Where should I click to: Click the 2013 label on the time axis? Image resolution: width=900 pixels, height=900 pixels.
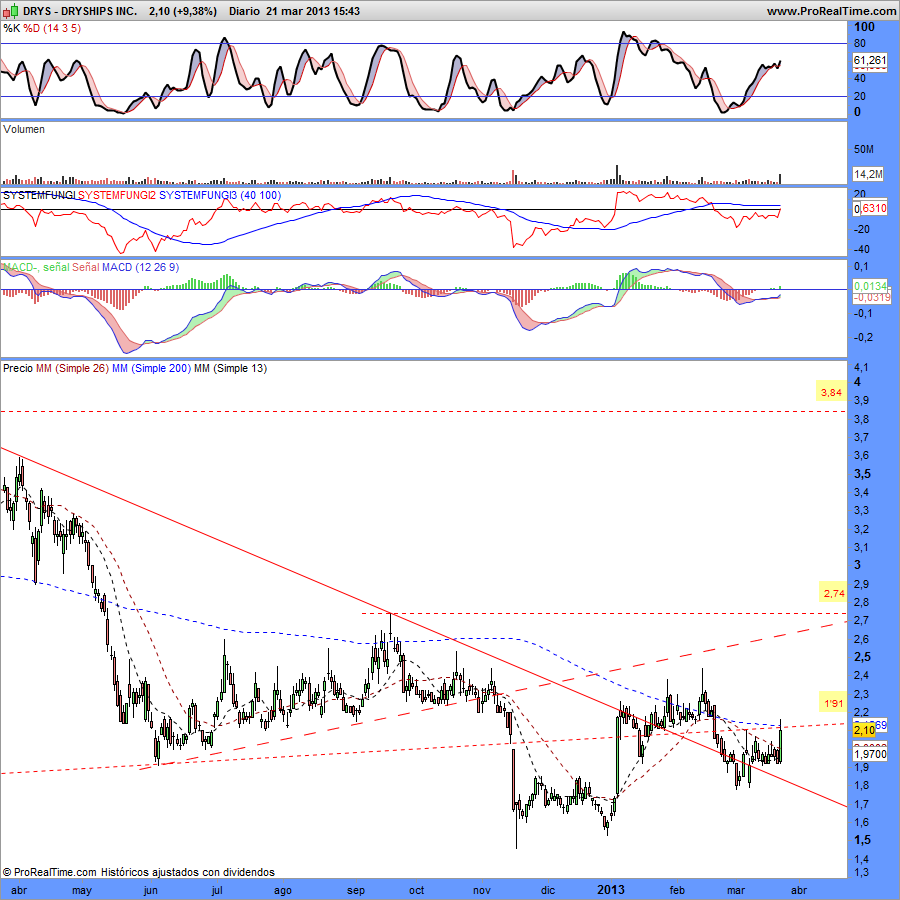coord(610,890)
